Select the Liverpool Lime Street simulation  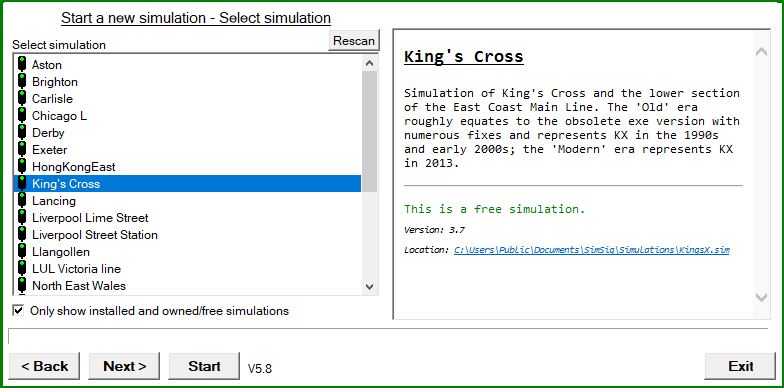click(x=188, y=218)
